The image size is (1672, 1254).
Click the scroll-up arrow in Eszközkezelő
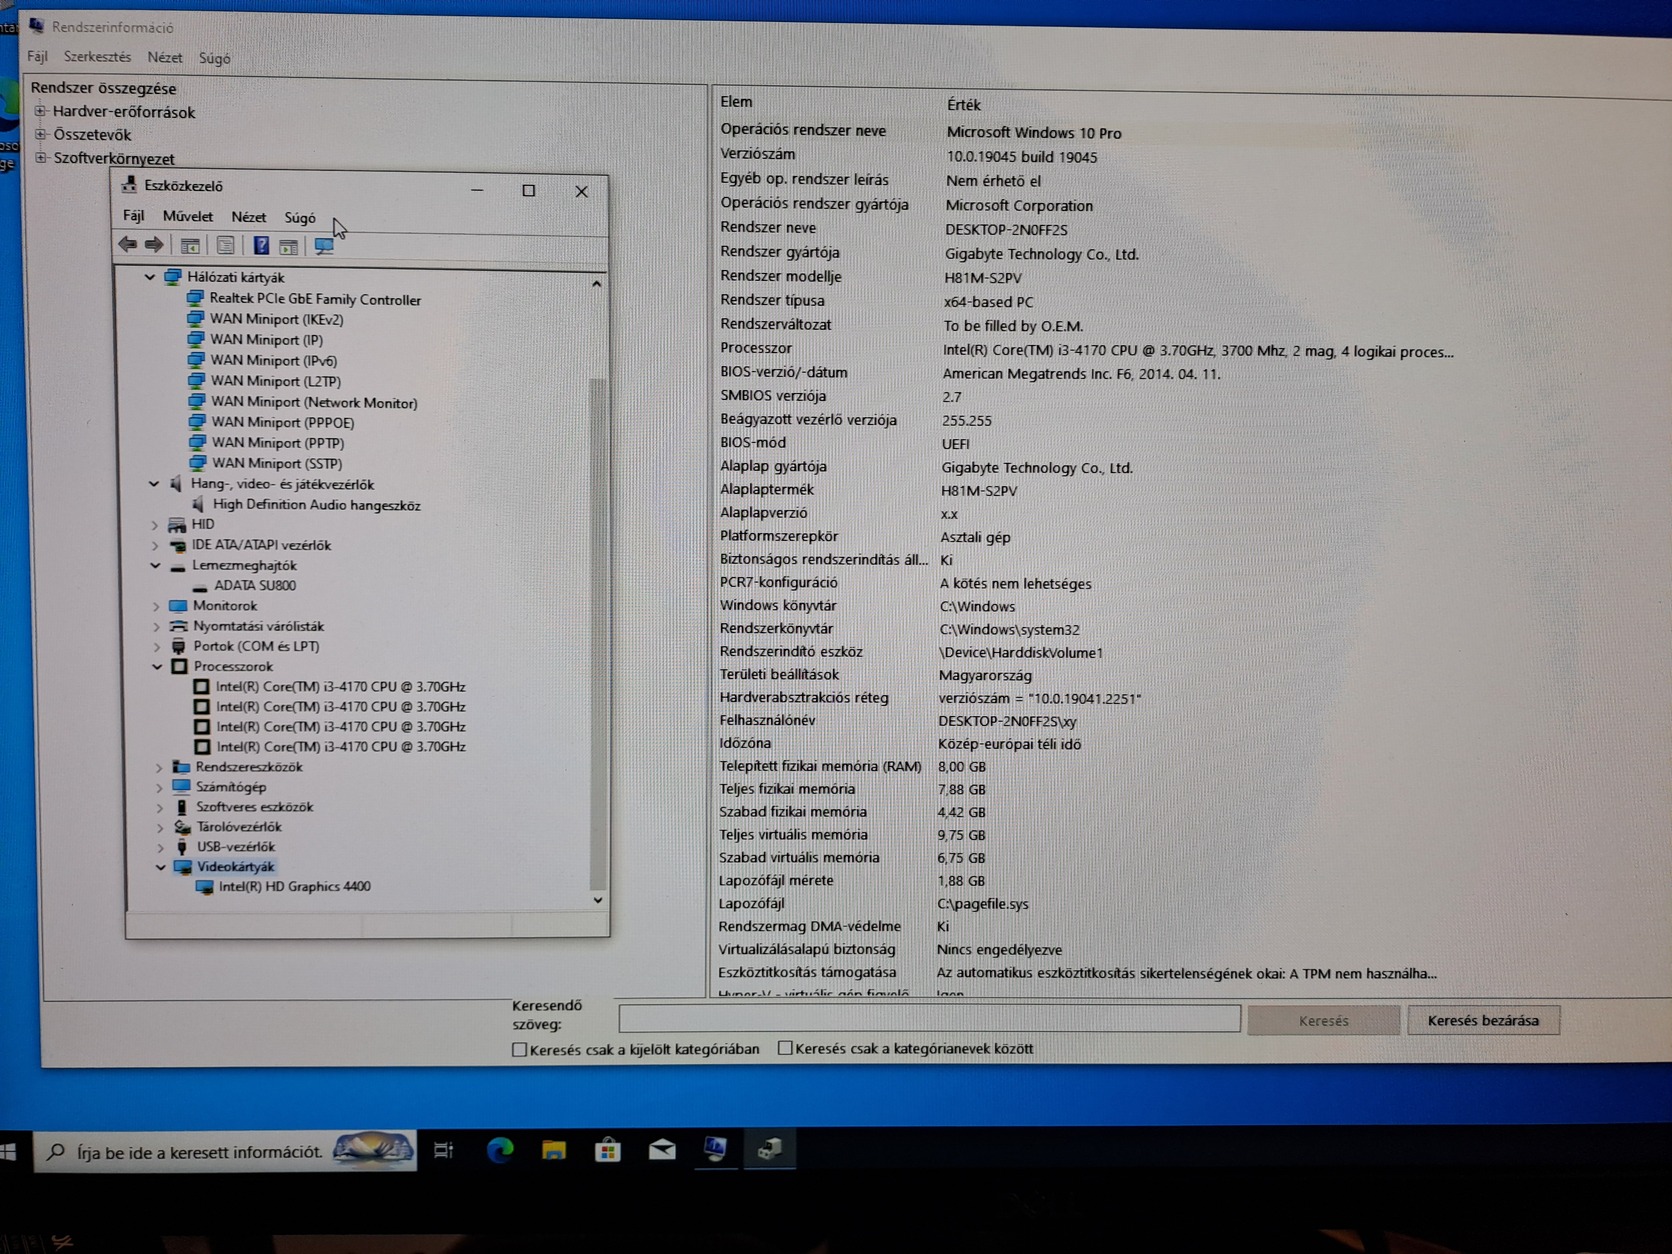[x=597, y=284]
